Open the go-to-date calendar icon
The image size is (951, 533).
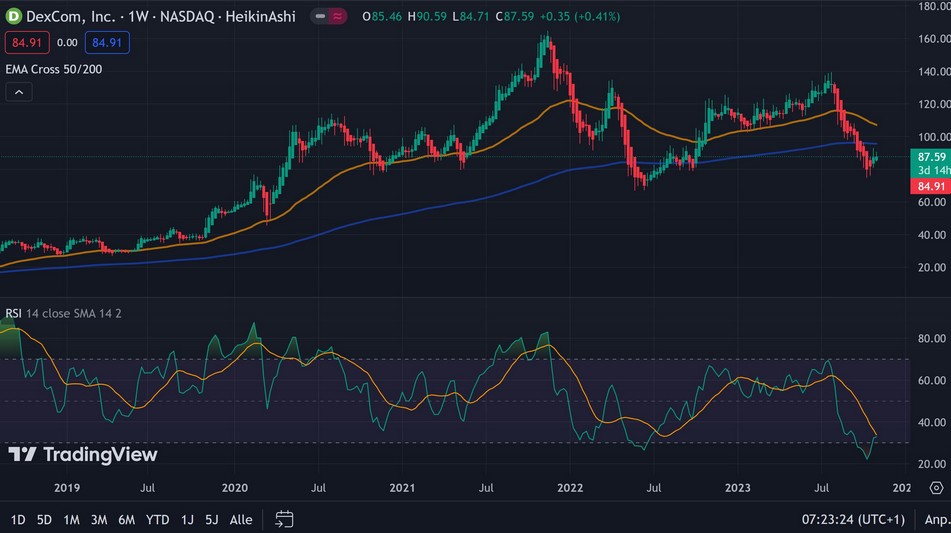[x=284, y=519]
